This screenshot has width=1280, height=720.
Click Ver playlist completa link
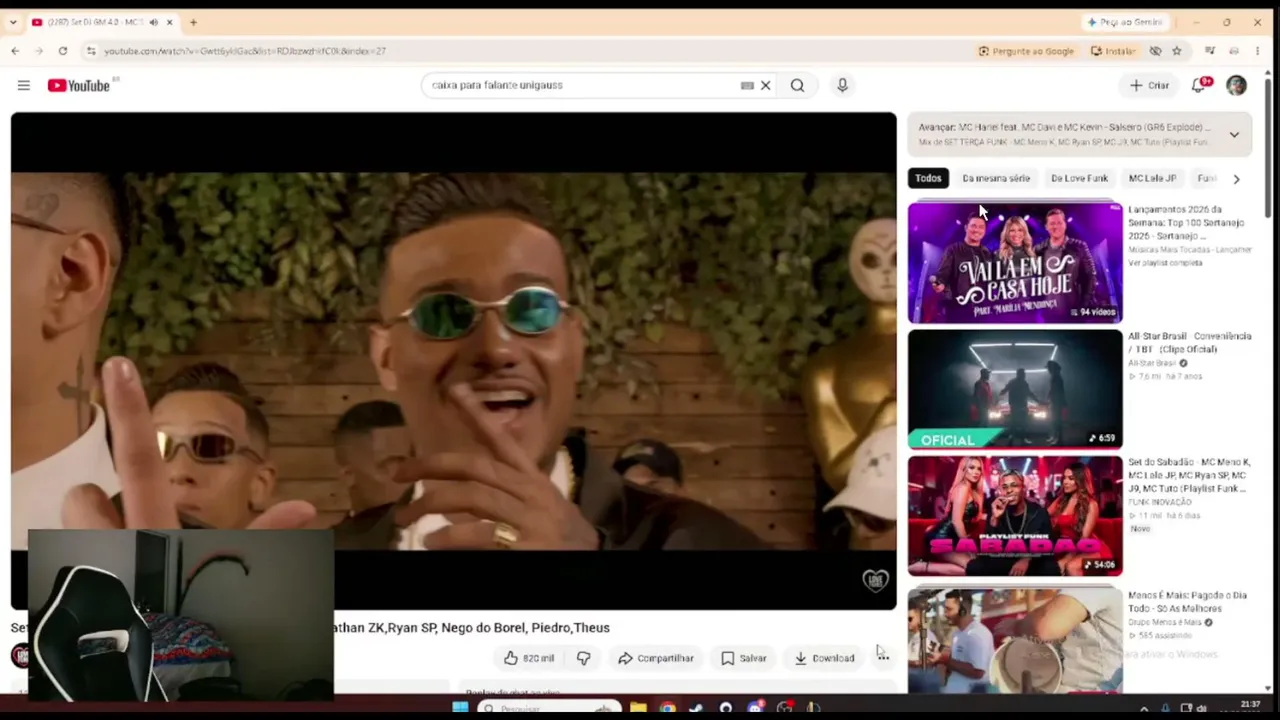[1165, 263]
